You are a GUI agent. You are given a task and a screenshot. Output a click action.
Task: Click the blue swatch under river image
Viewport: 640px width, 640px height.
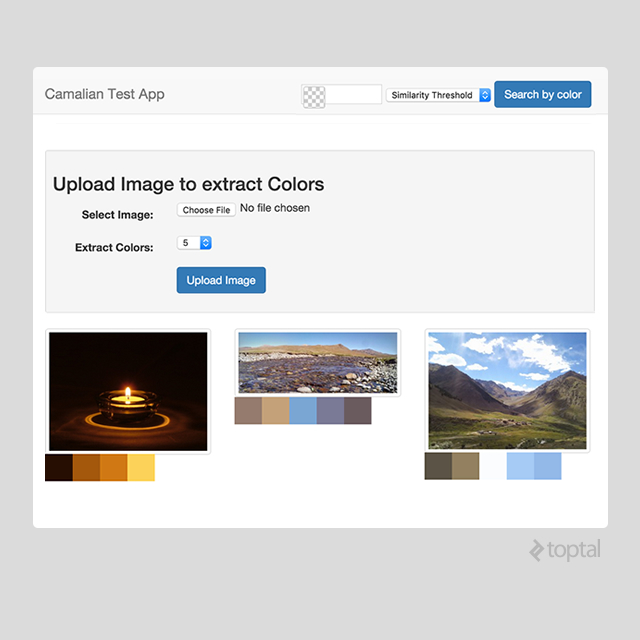coord(303,411)
